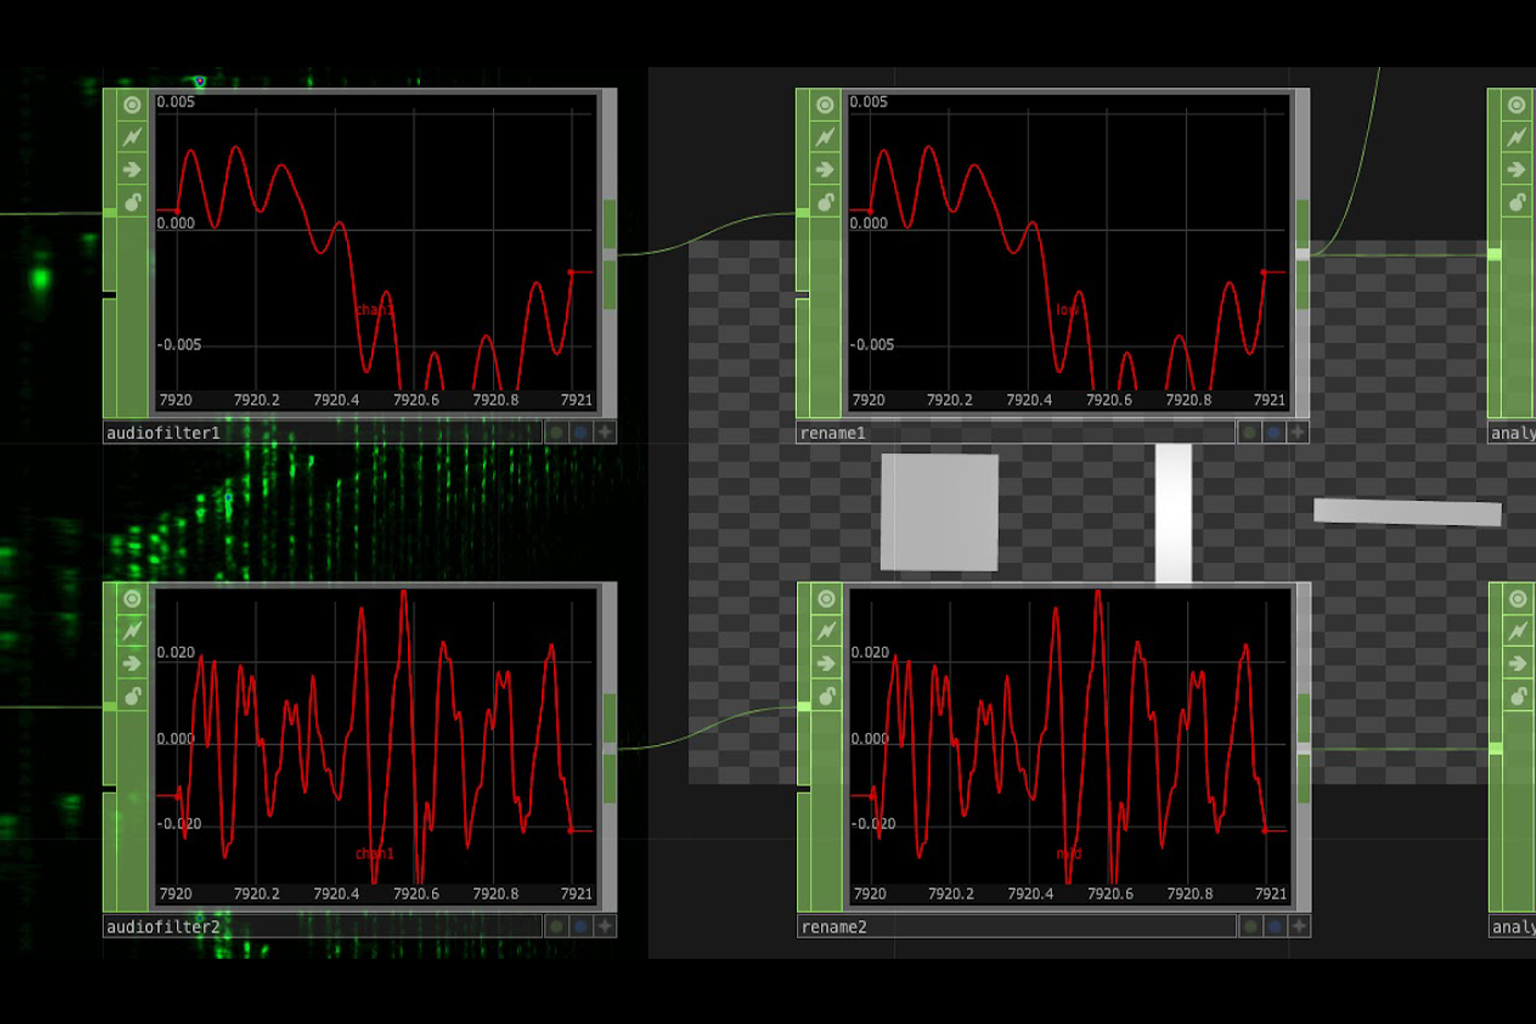1536x1024 pixels.
Task: Click the output connector of audiofilter2
Action: click(x=609, y=748)
